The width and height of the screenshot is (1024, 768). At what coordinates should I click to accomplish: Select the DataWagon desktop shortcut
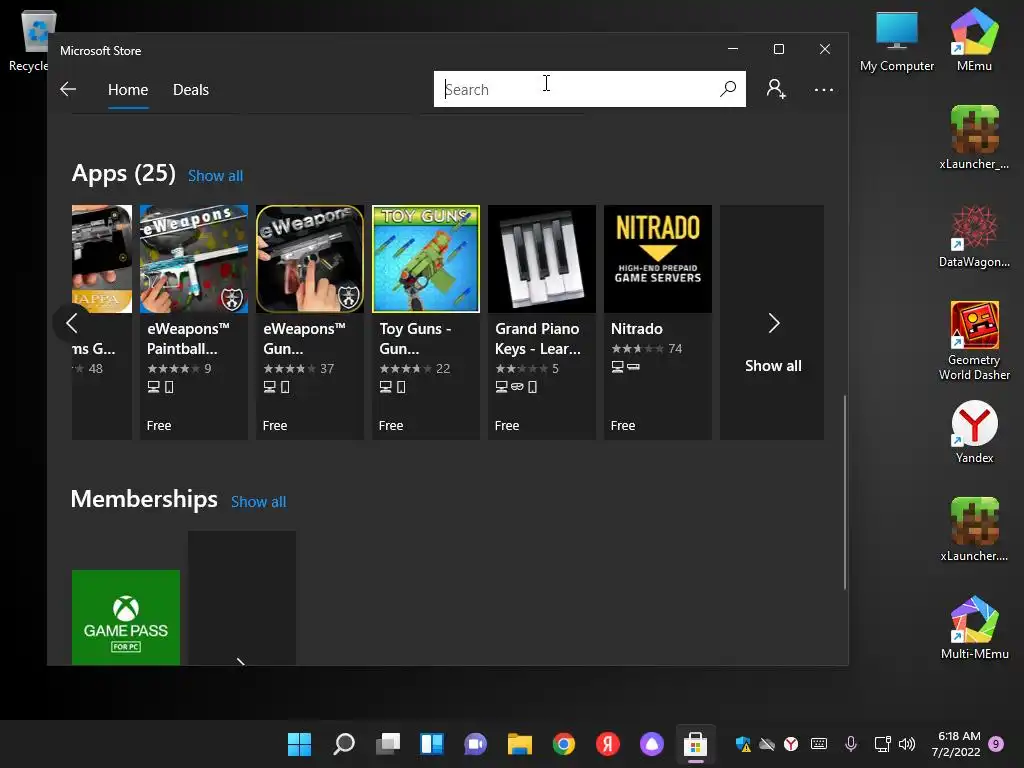pyautogui.click(x=974, y=236)
